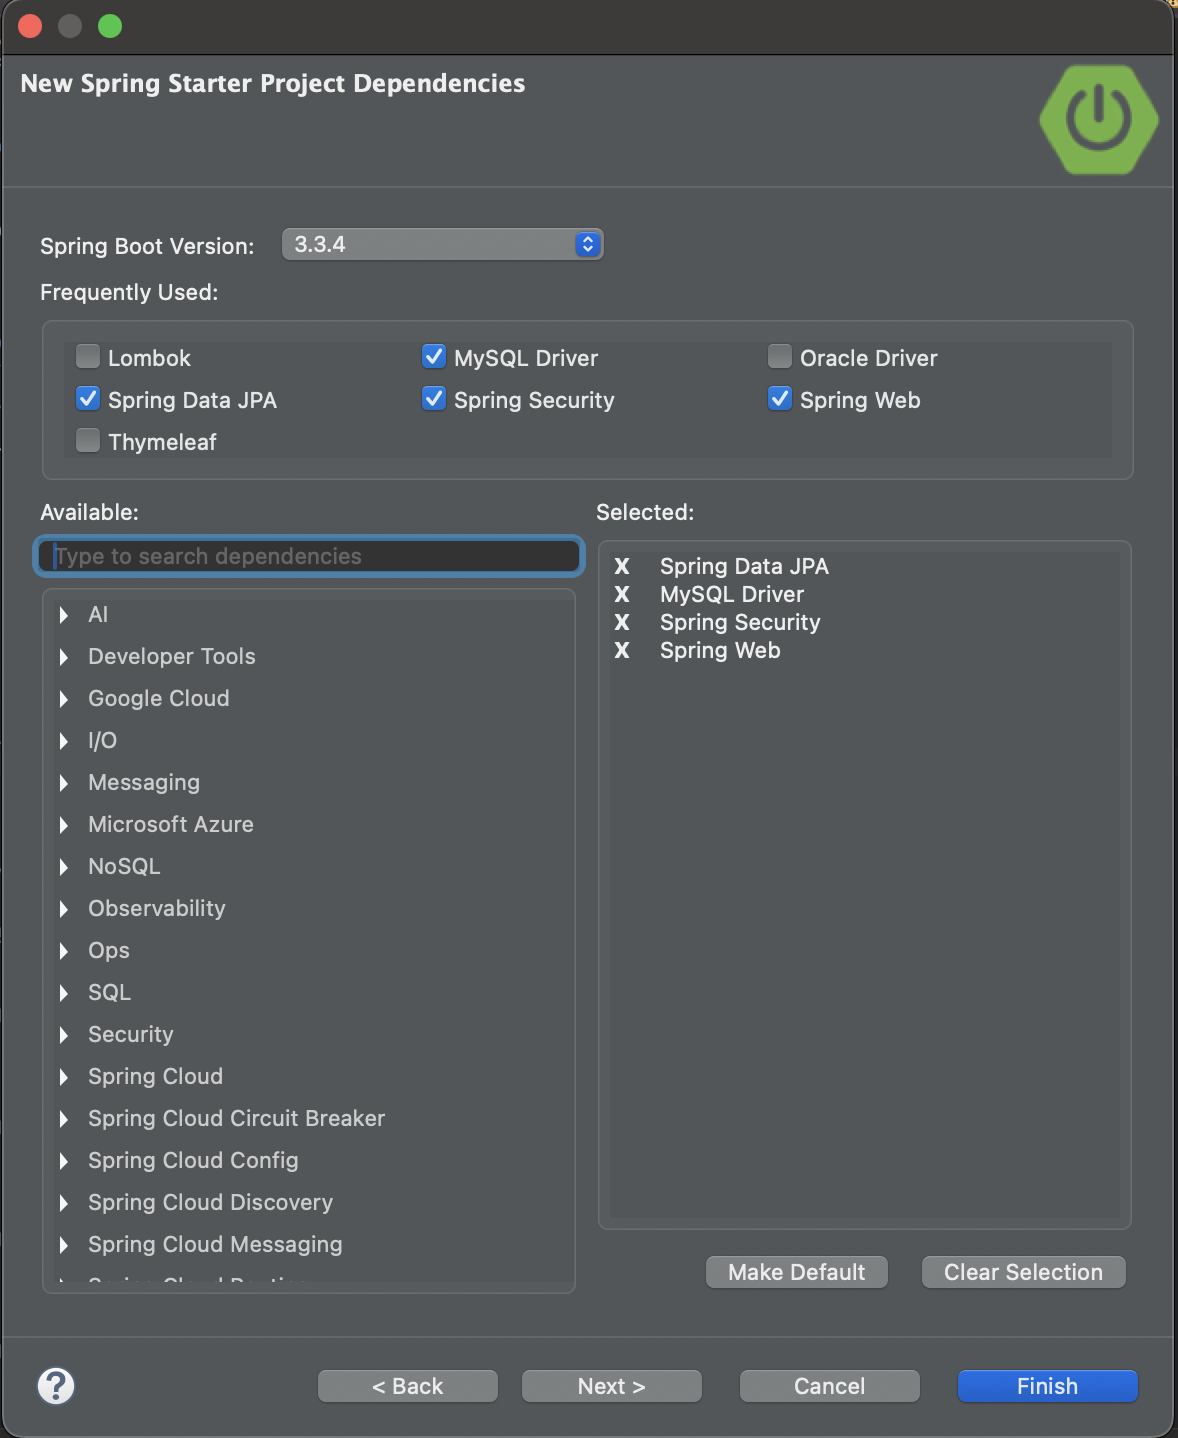Expand the Messaging category arrow
Screen dimensions: 1178x1438
point(64,783)
